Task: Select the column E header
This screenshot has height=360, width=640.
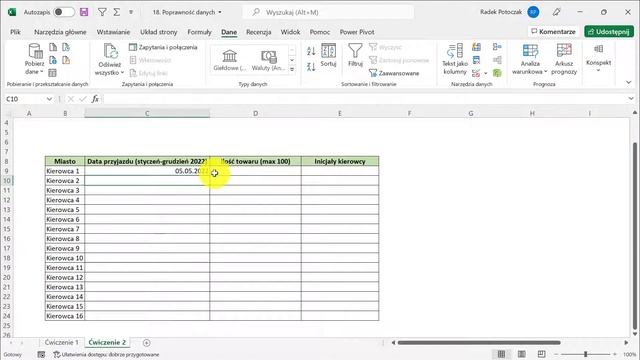Action: tap(340, 113)
